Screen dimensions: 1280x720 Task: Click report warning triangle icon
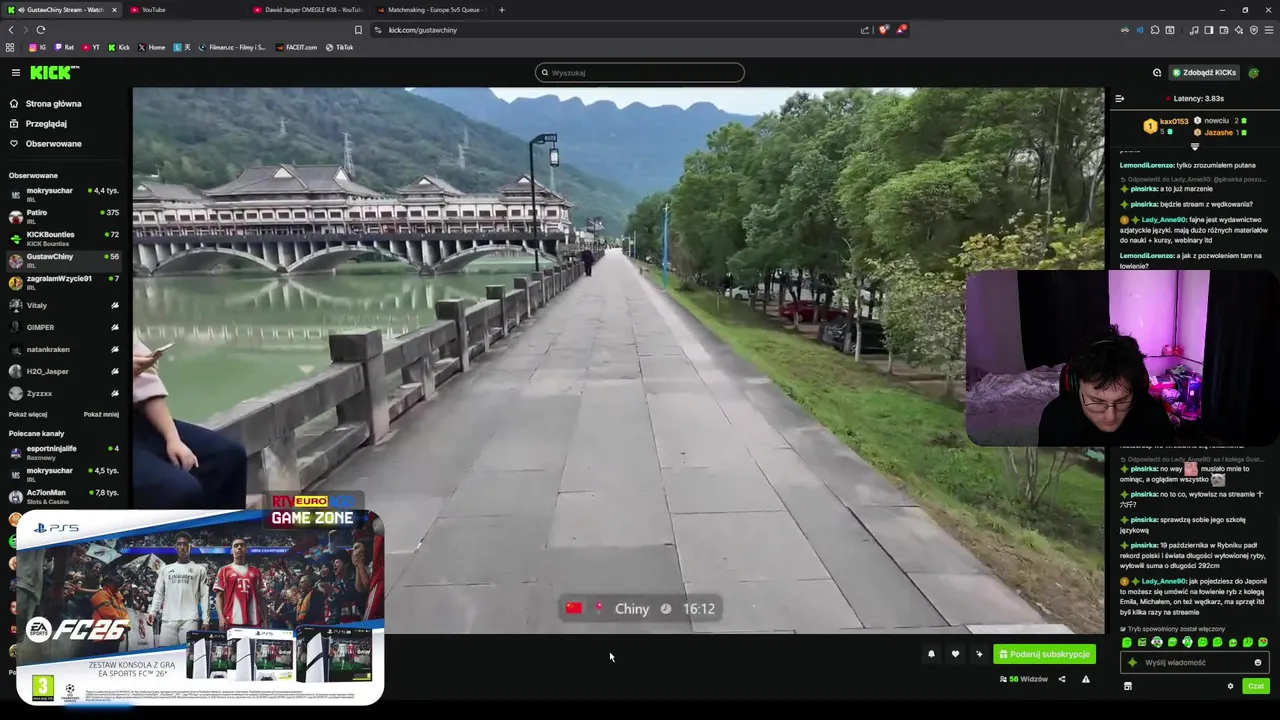(1086, 679)
